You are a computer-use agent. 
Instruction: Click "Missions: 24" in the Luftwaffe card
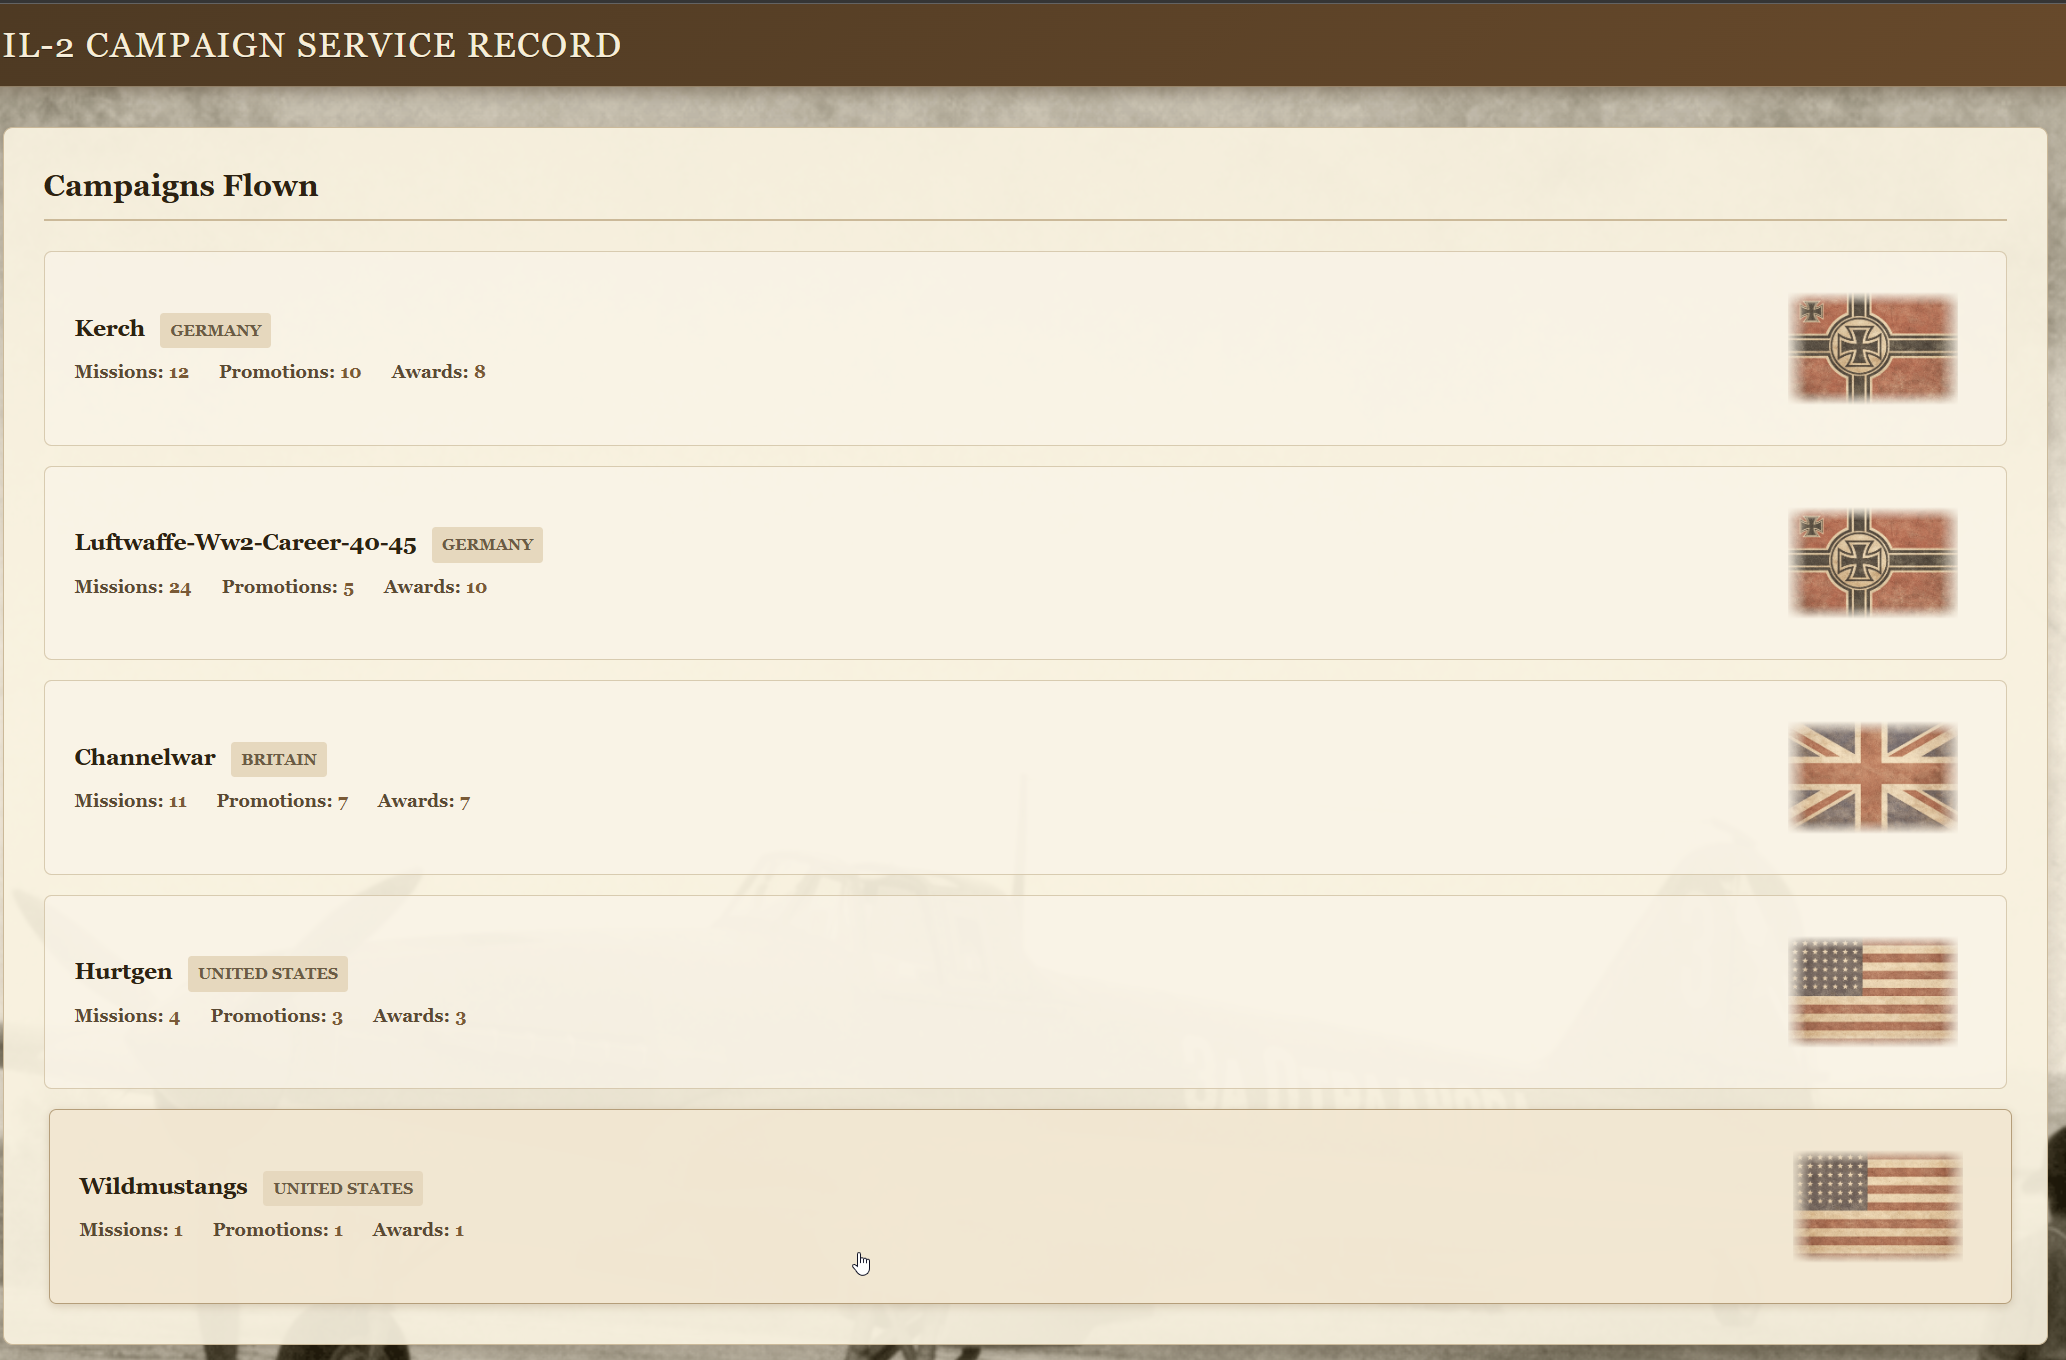(x=133, y=587)
